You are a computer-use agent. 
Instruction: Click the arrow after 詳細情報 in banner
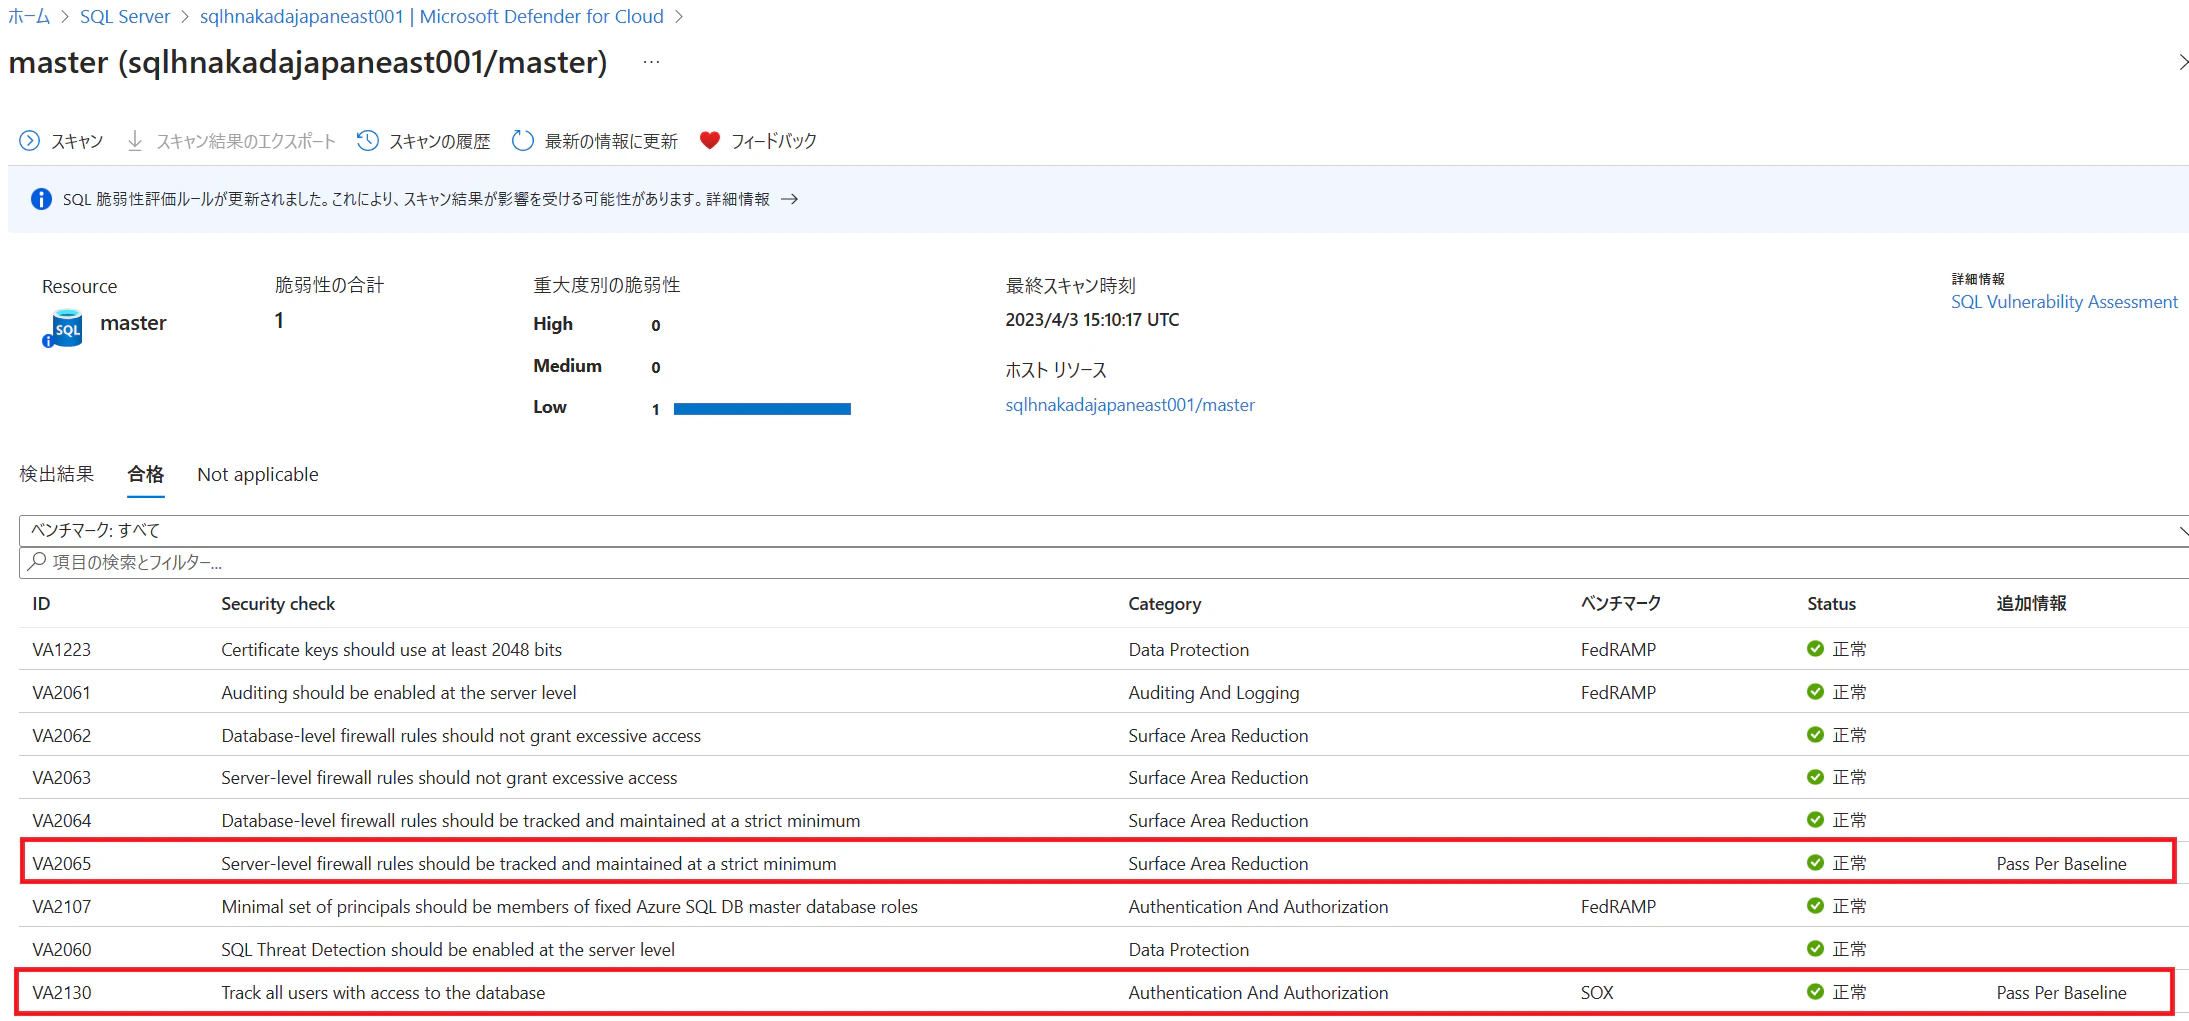click(789, 199)
